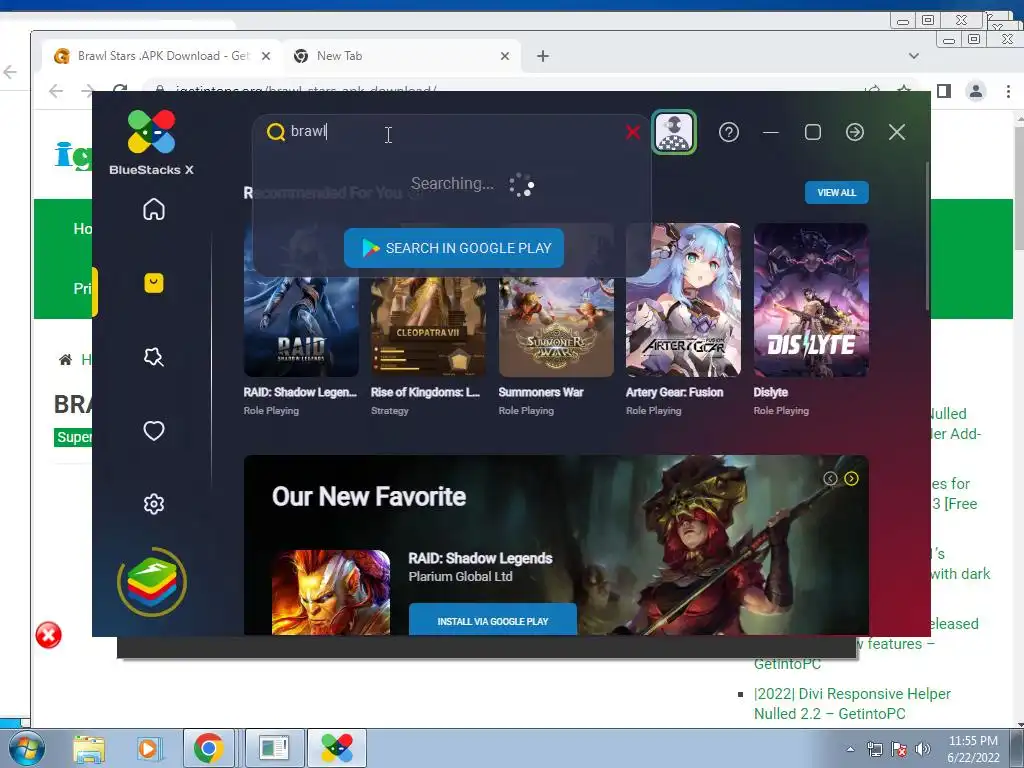Switch to the New Tab tab
Viewport: 1024px width, 768px height.
click(x=401, y=56)
